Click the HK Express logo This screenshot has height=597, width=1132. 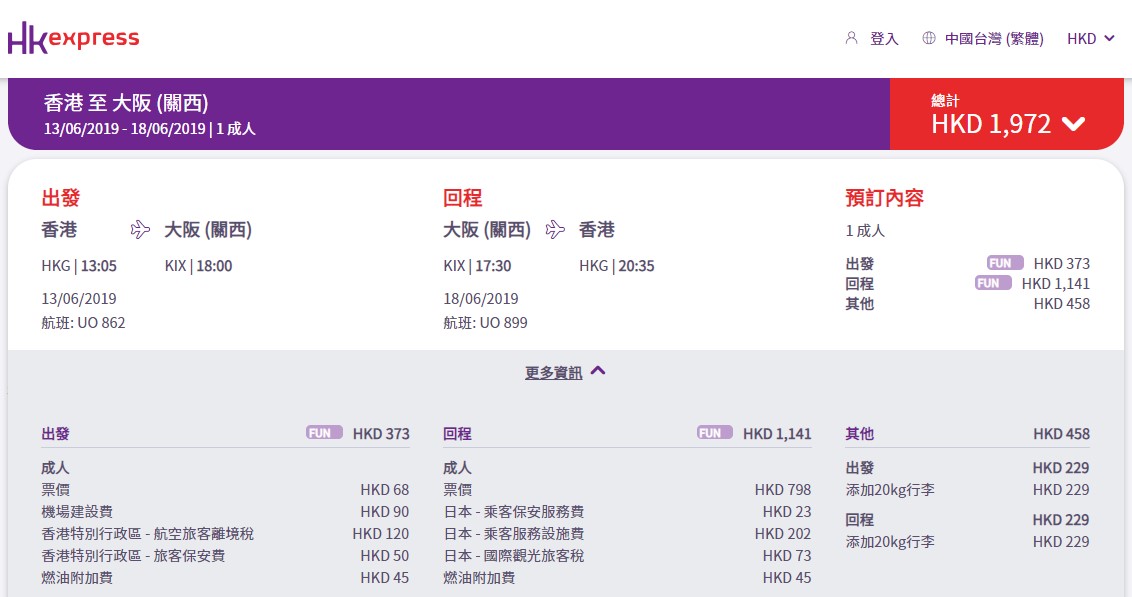coord(74,38)
